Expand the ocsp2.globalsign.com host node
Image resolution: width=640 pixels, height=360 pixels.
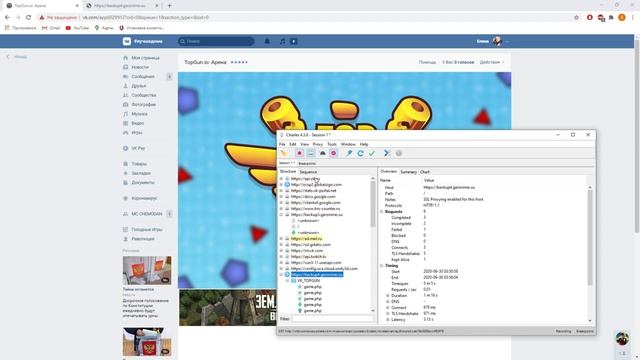click(281, 184)
